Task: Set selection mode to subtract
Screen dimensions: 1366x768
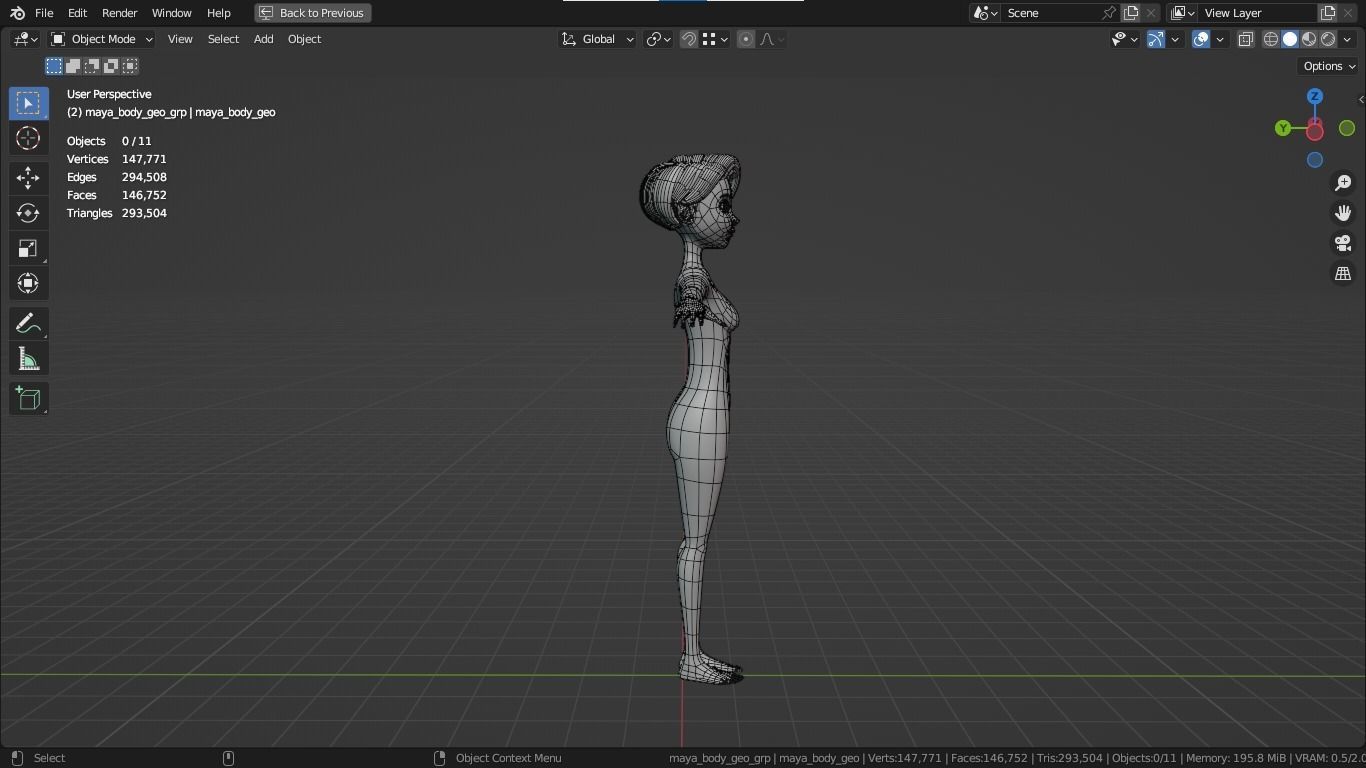Action: click(92, 66)
